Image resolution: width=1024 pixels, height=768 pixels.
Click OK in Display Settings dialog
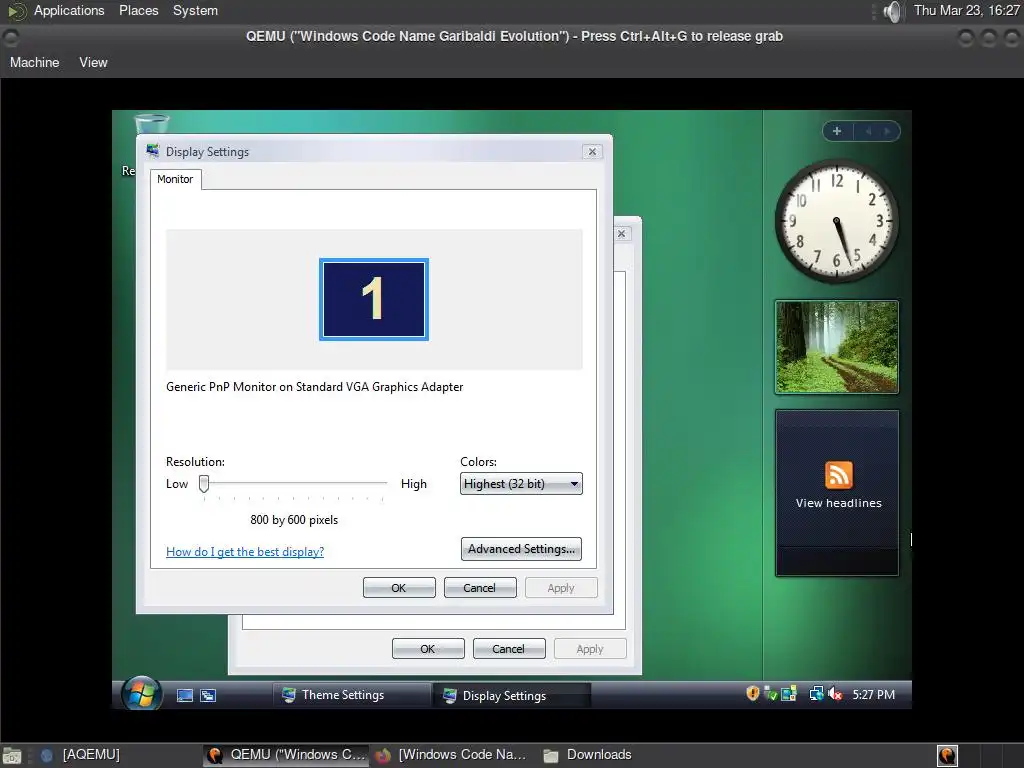coord(399,588)
